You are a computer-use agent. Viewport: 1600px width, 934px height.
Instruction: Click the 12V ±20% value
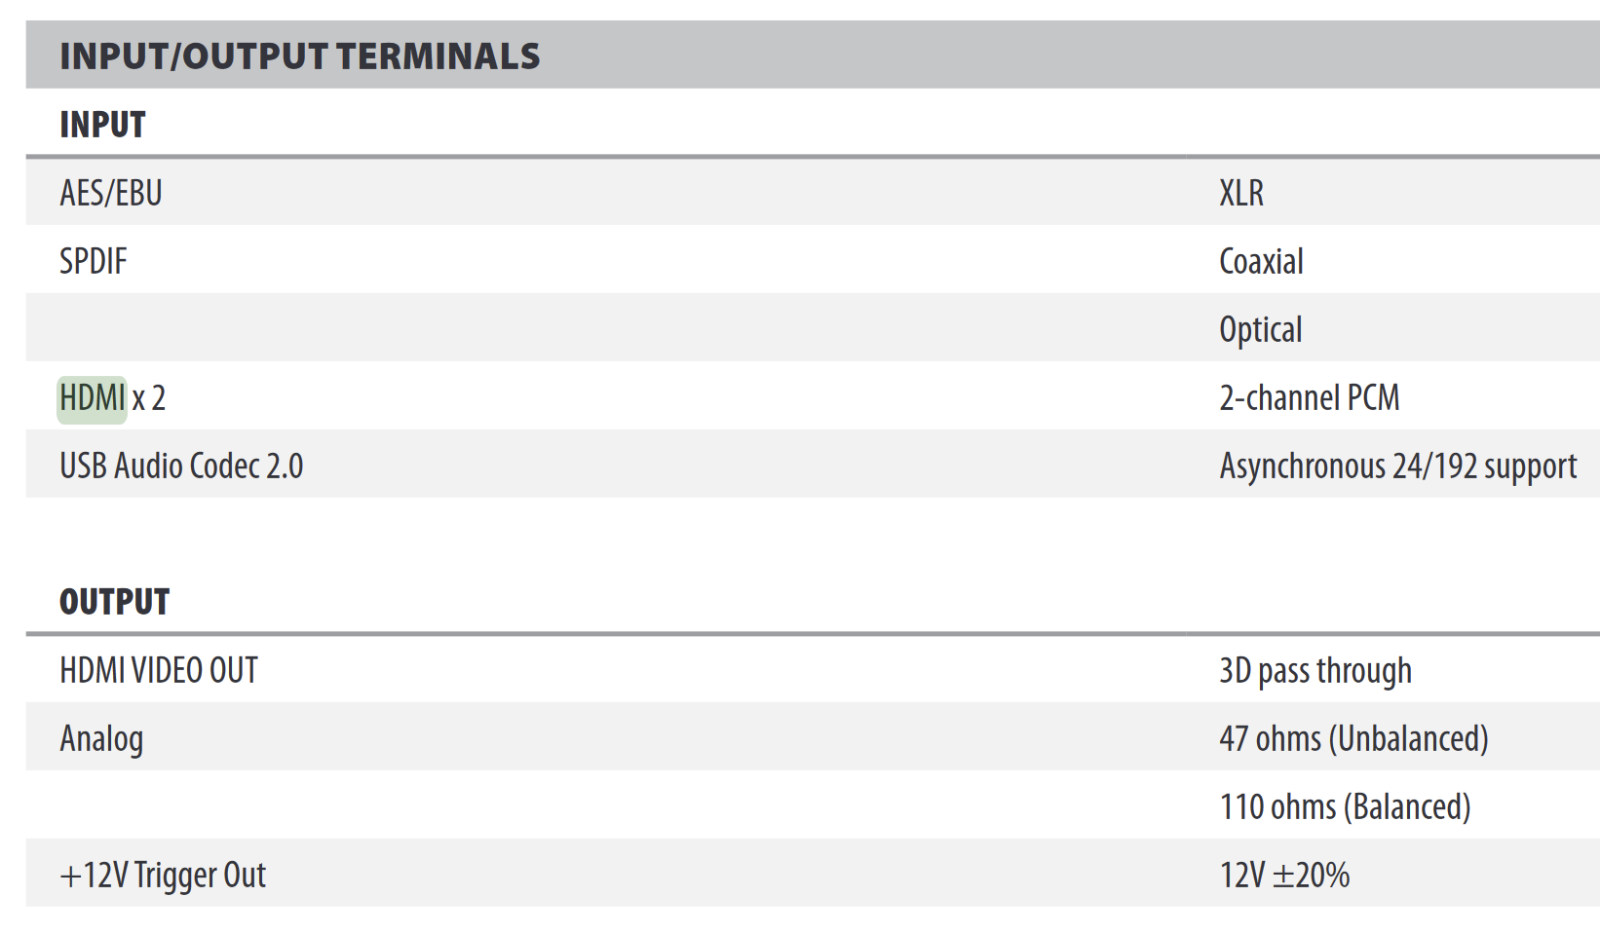tap(1284, 875)
